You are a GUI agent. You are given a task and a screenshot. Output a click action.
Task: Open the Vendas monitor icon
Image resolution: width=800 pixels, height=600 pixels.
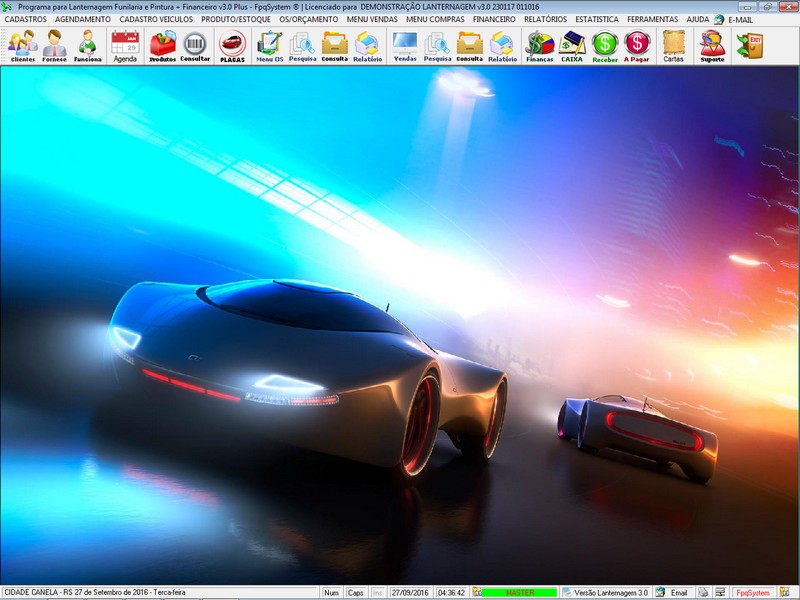[405, 46]
